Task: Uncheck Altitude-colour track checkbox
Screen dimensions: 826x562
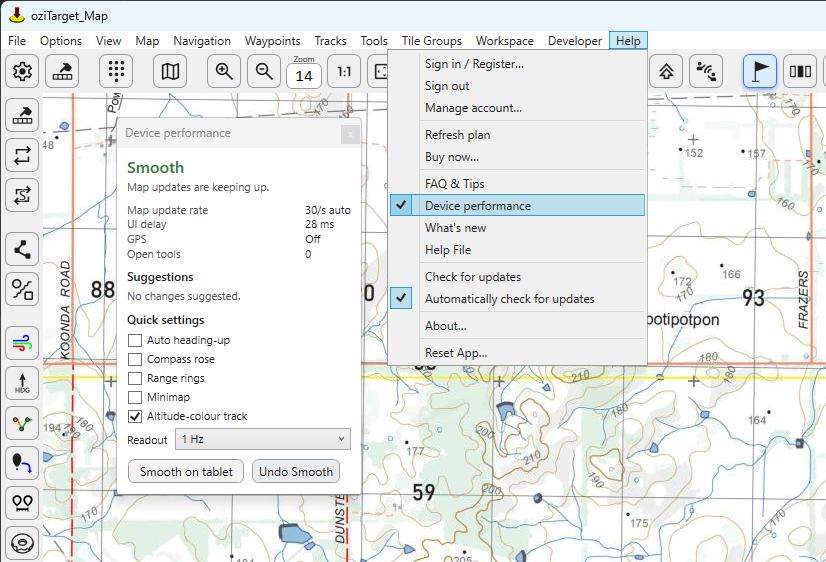Action: (135, 416)
